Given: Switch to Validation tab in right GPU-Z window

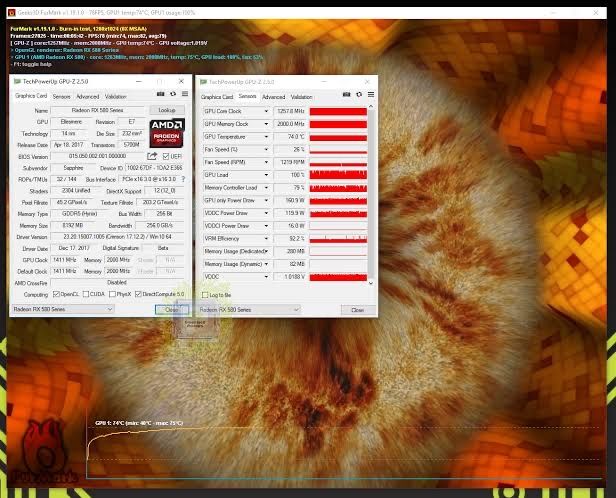Looking at the screenshot, I should coord(301,97).
